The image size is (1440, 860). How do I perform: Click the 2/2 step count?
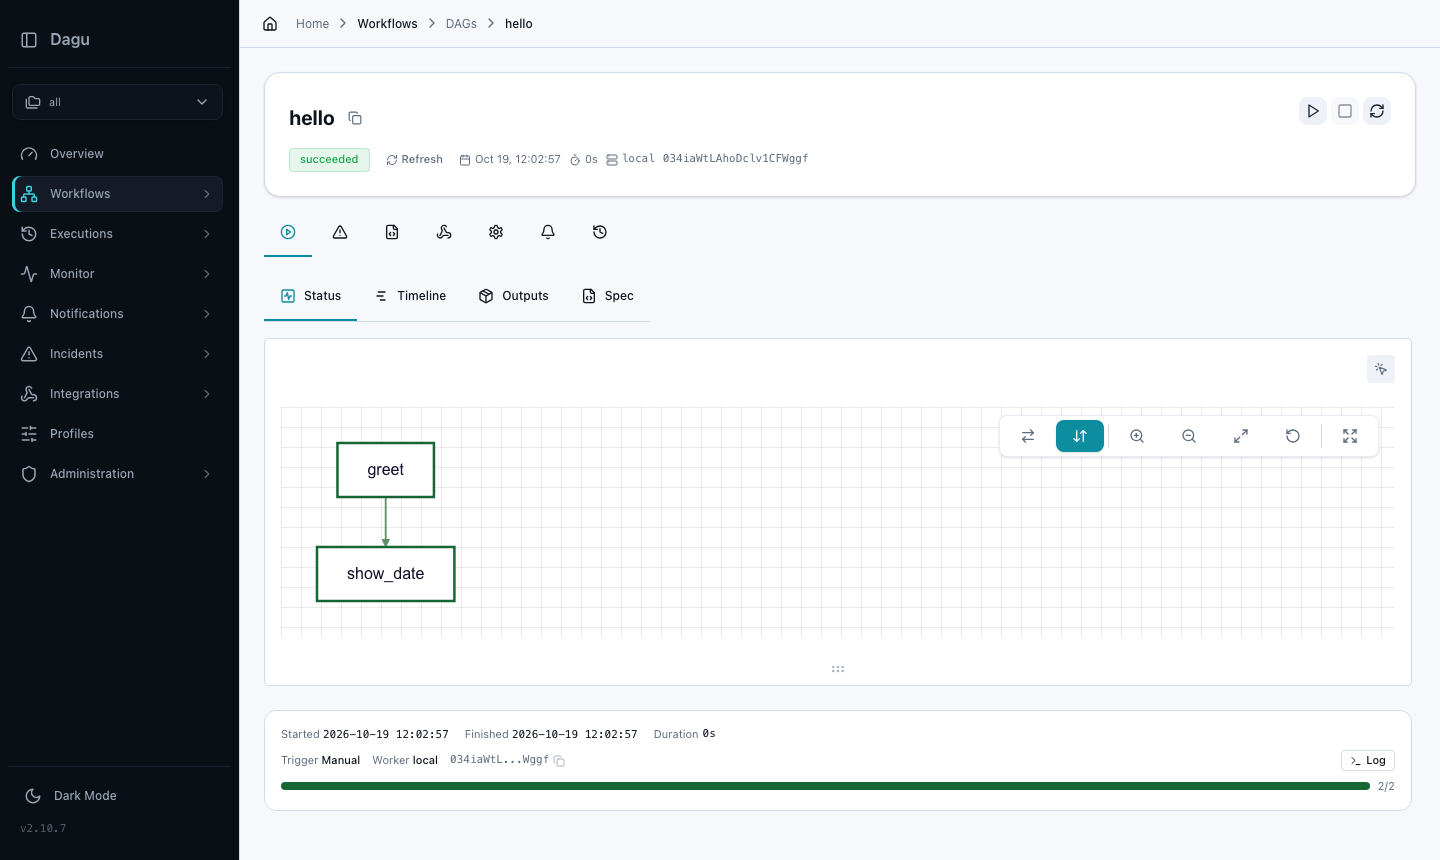pyautogui.click(x=1386, y=787)
